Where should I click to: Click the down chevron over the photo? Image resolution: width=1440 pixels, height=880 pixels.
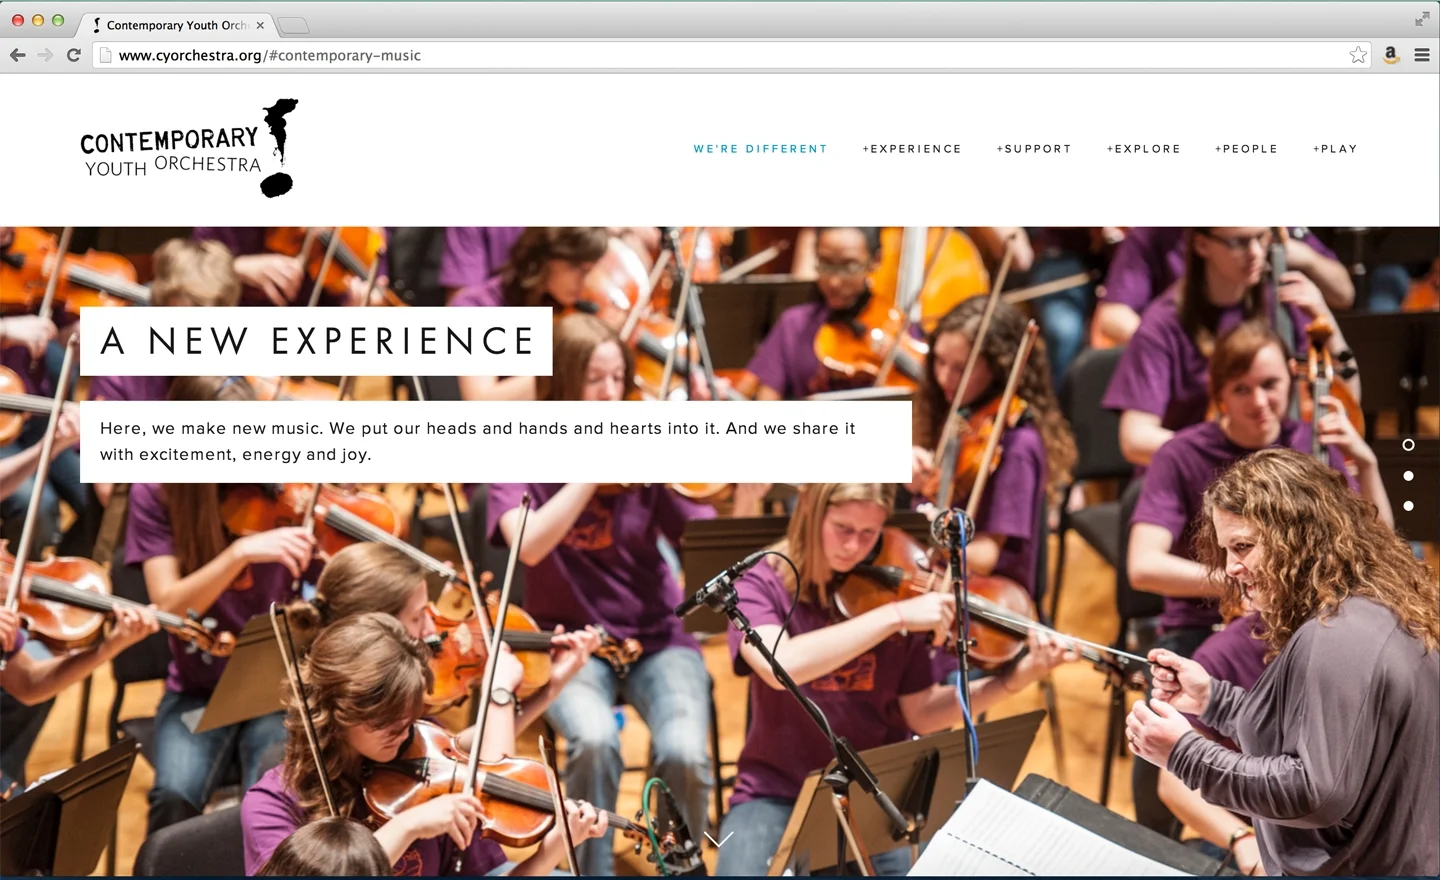click(718, 839)
